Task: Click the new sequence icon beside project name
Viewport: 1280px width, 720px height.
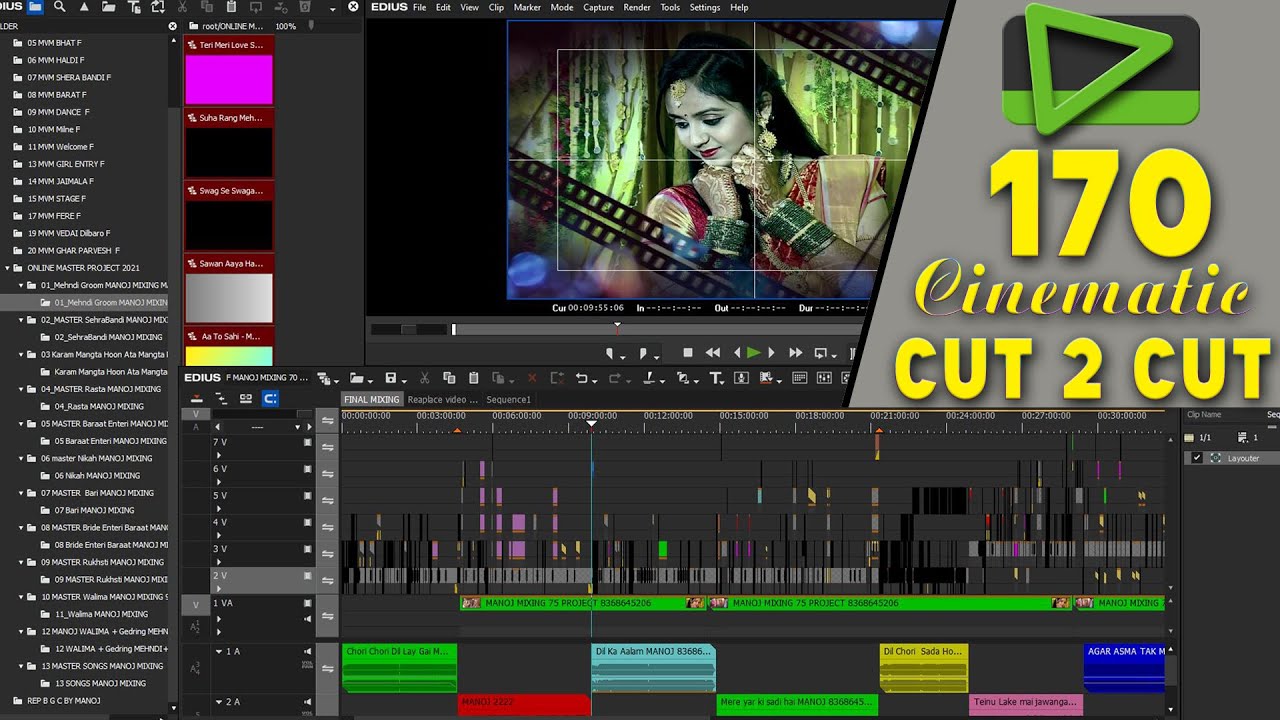Action: click(322, 378)
